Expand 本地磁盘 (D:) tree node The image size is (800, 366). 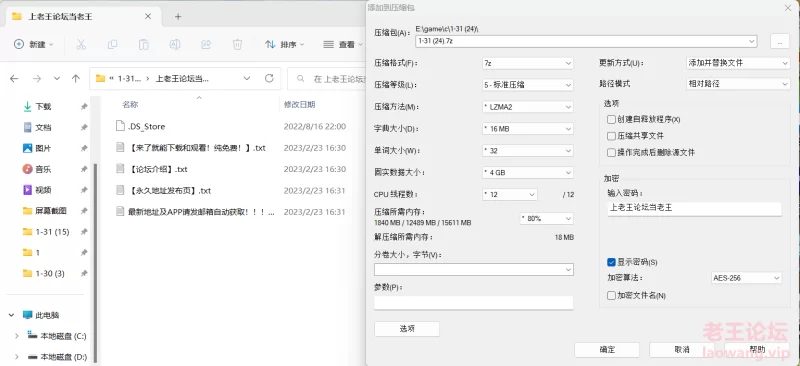(16, 357)
